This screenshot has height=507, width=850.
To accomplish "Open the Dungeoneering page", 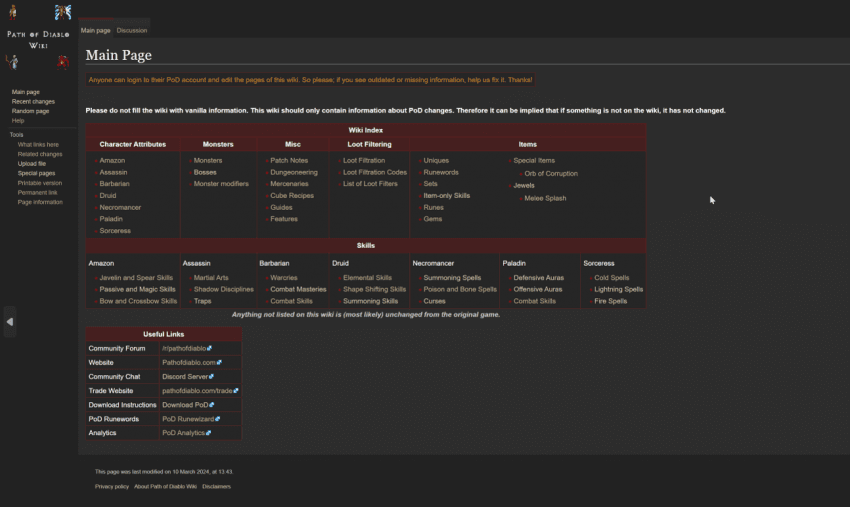I will (294, 172).
